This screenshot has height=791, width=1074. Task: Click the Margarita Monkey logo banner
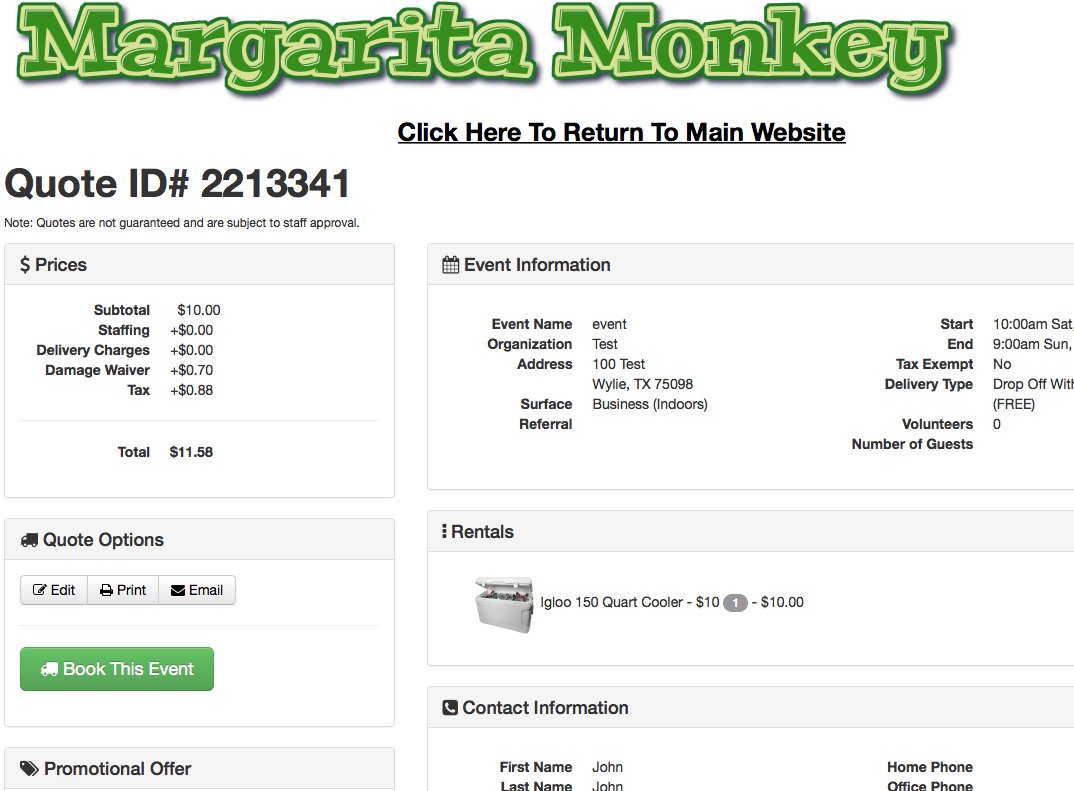[483, 48]
